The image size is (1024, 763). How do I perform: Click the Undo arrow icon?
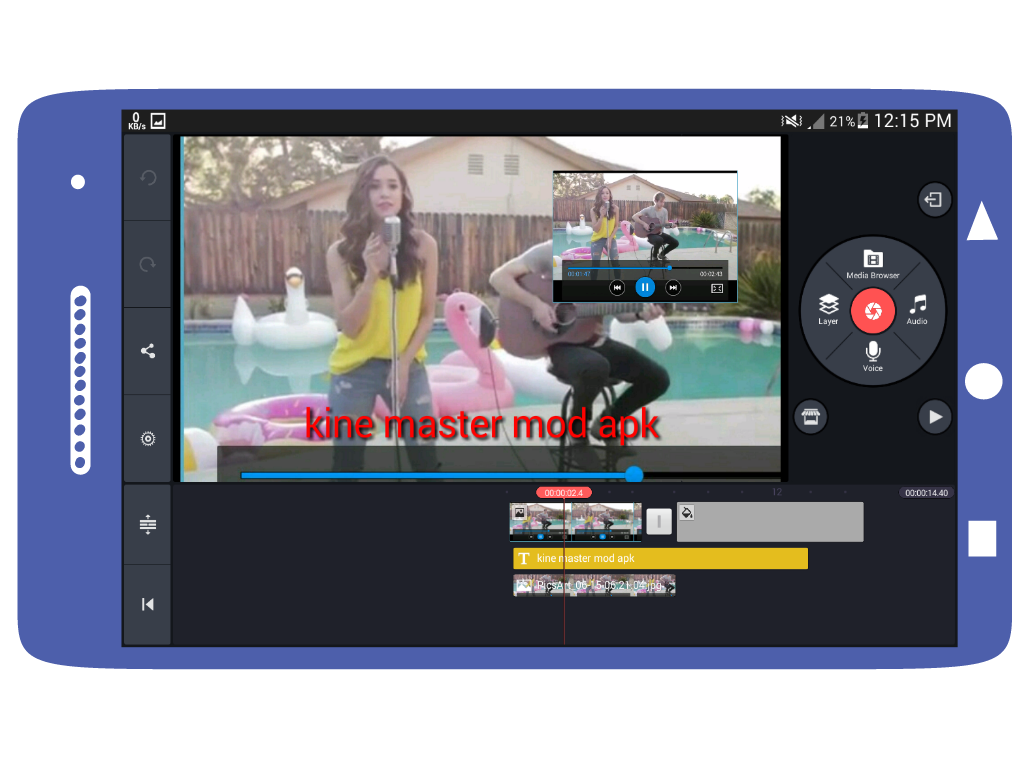click(148, 178)
